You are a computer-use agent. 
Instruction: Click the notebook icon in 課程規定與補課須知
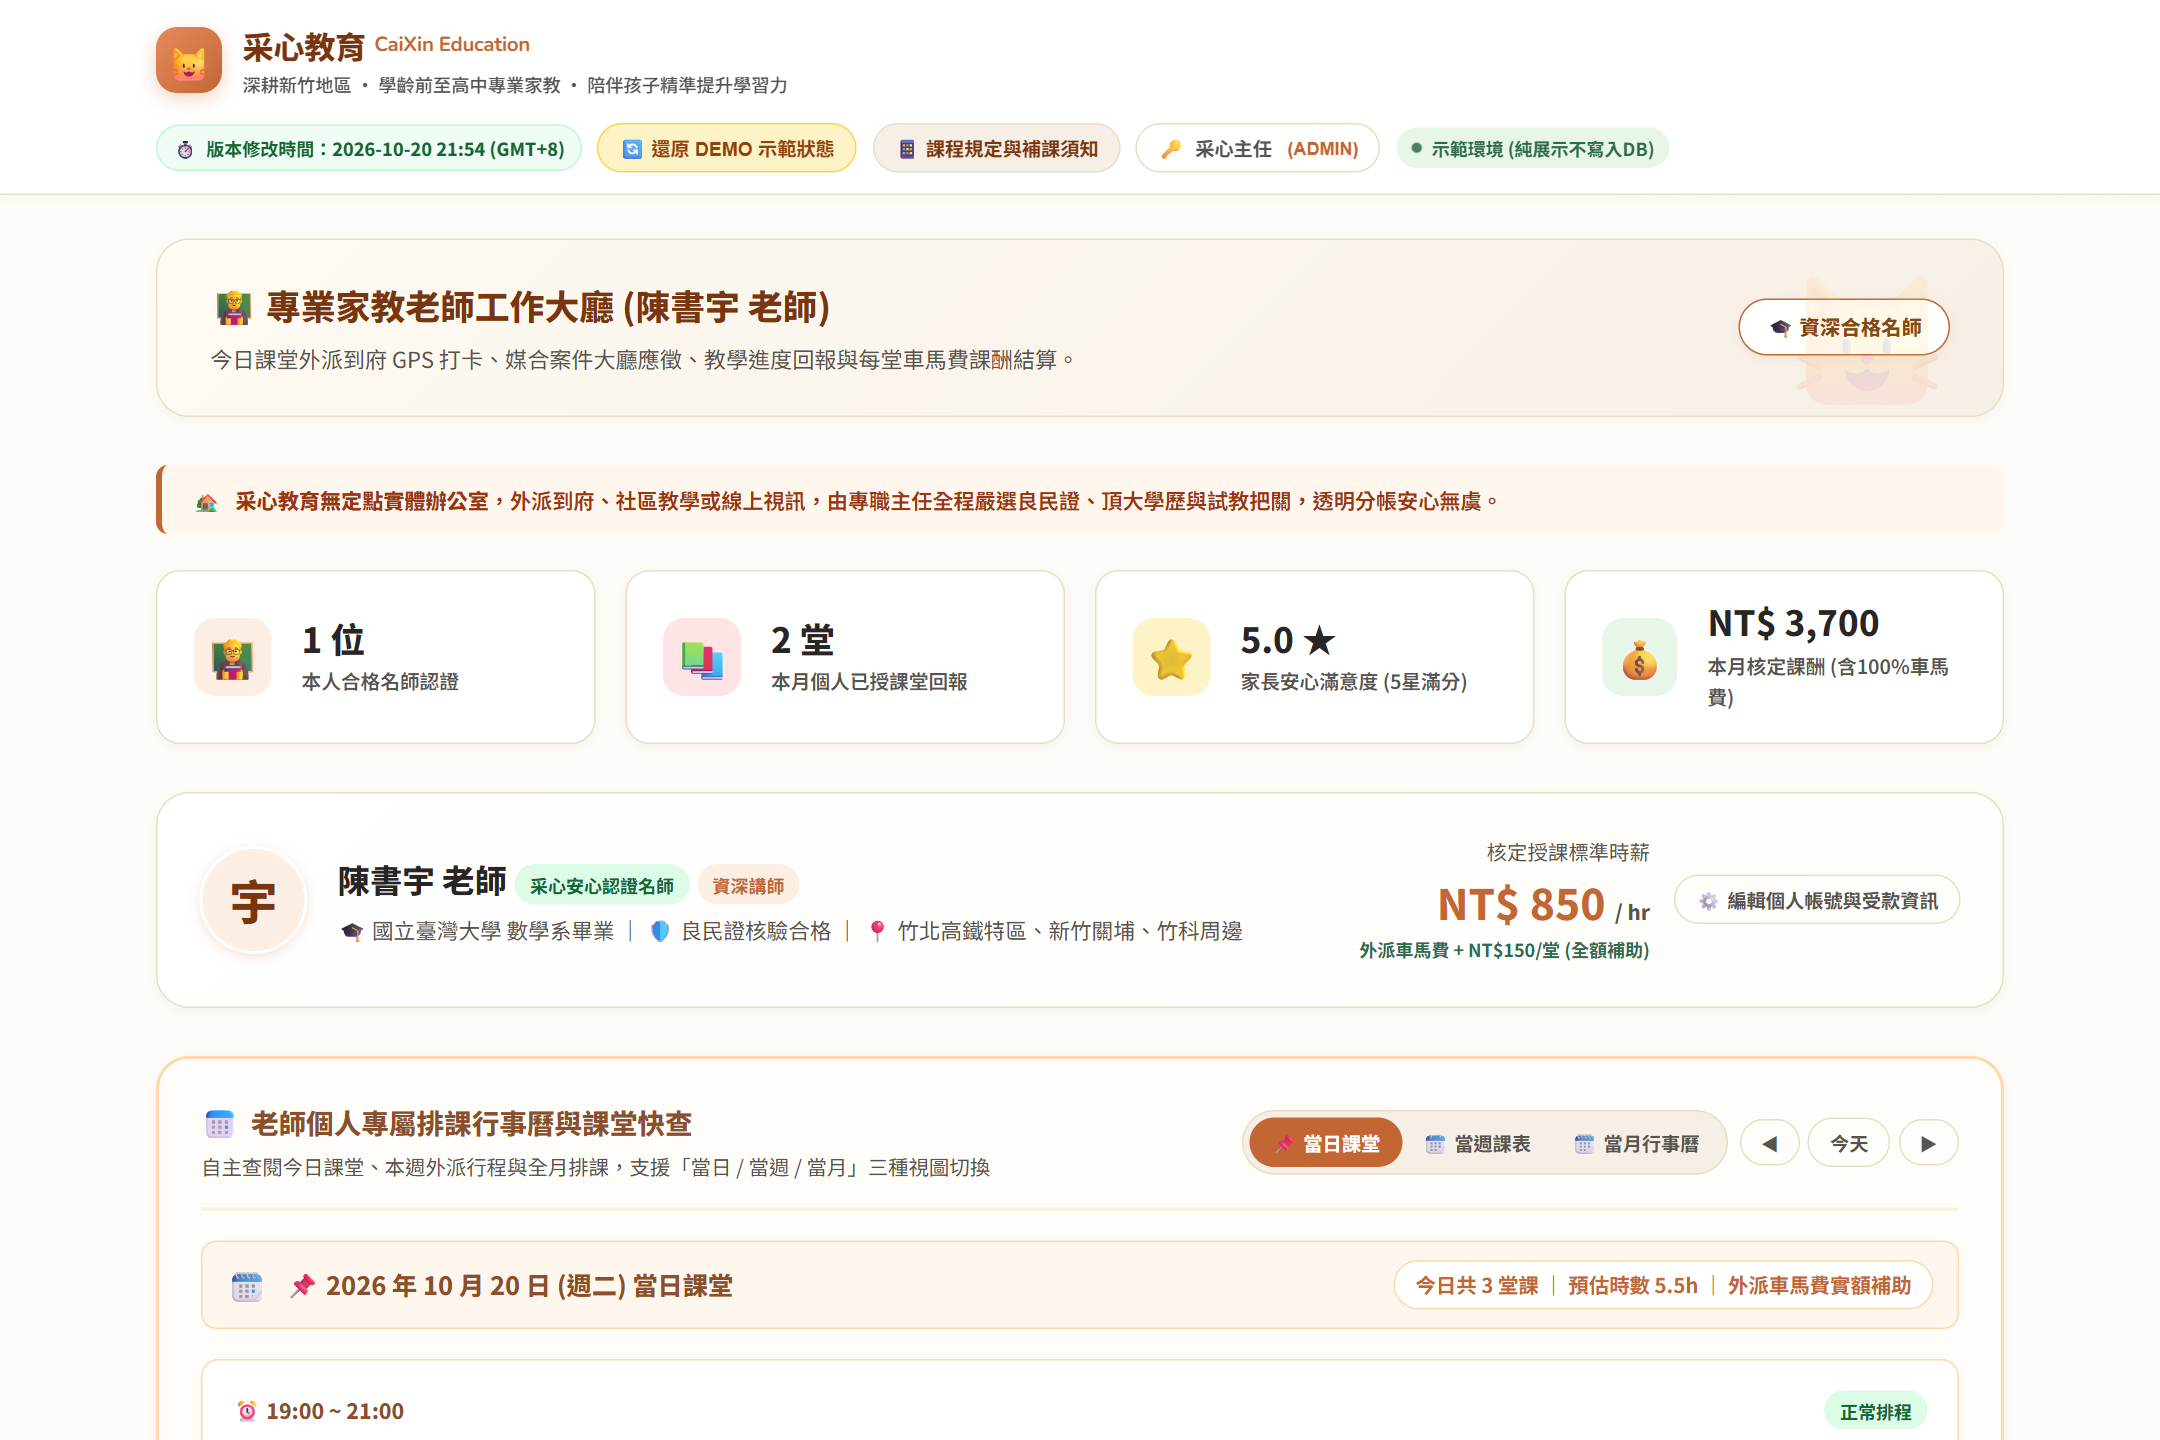tap(907, 150)
